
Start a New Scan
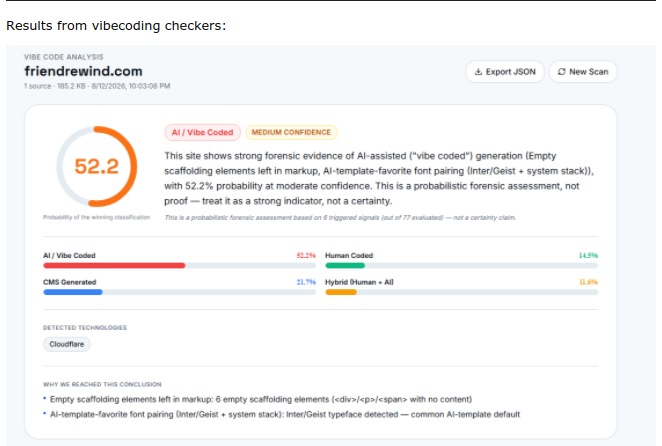(583, 72)
